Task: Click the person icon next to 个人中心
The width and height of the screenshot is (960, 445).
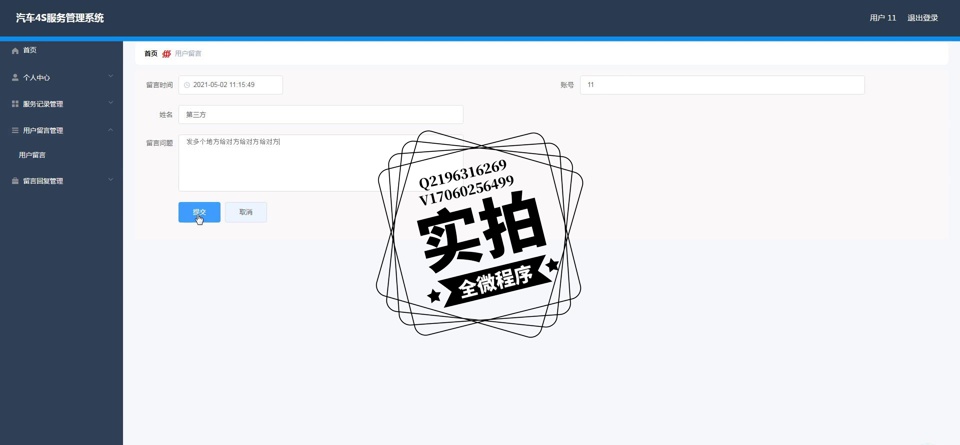Action: pyautogui.click(x=15, y=77)
